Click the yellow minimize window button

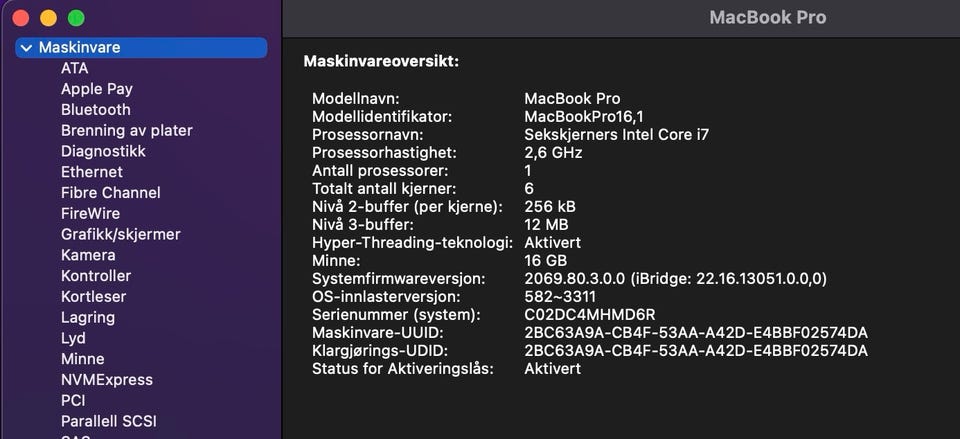[48, 18]
